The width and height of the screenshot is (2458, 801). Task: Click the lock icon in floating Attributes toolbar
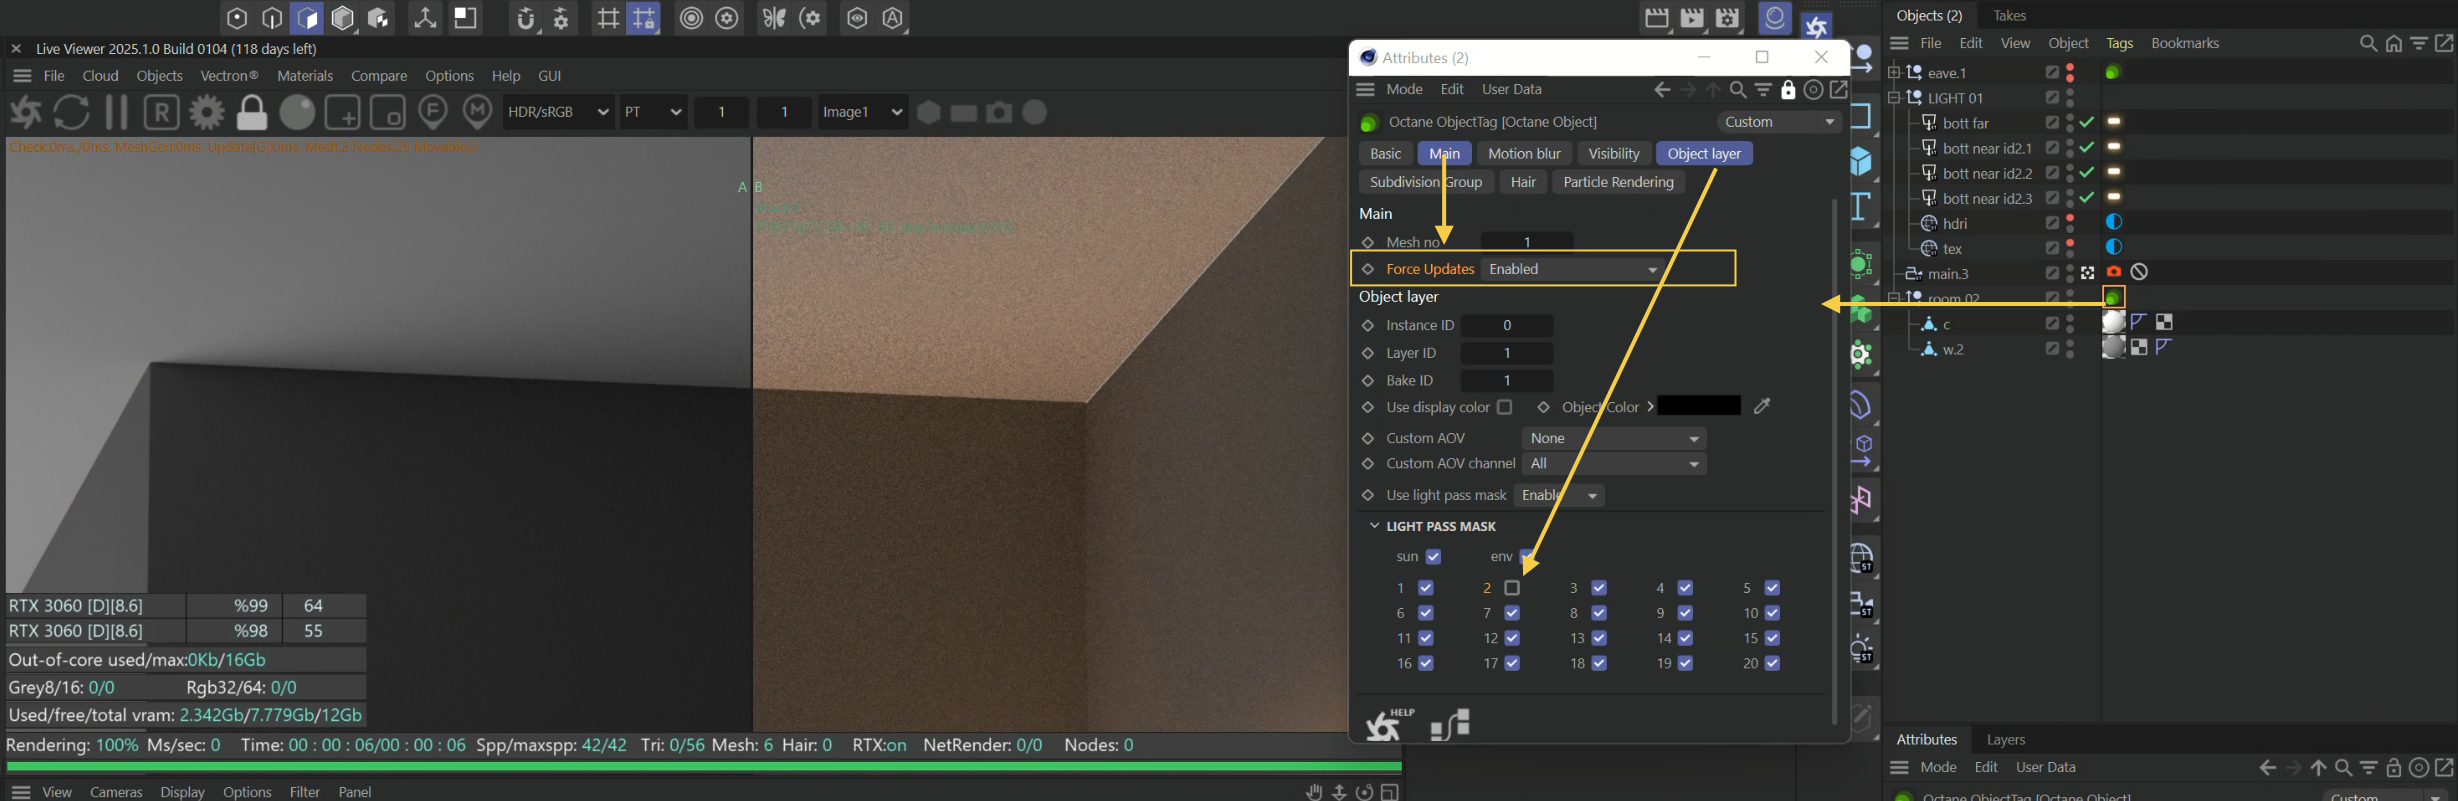coord(1788,90)
